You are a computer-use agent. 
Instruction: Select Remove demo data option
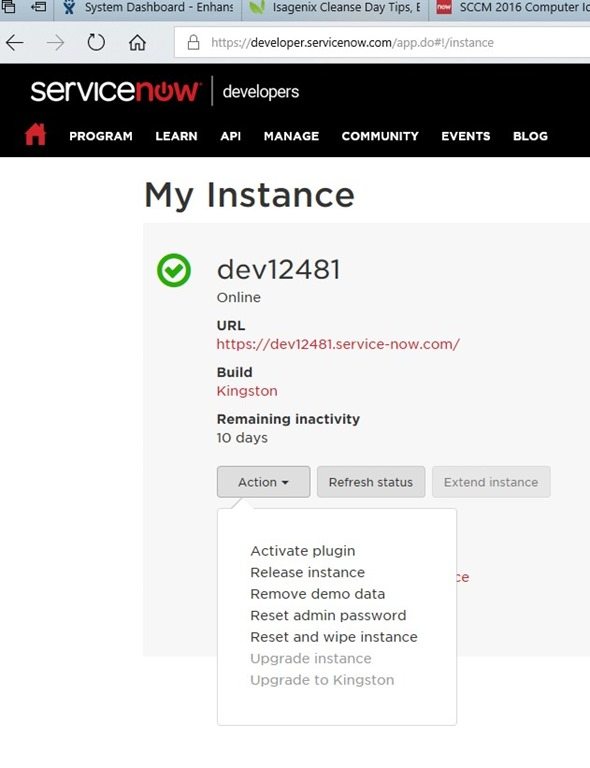(x=318, y=594)
